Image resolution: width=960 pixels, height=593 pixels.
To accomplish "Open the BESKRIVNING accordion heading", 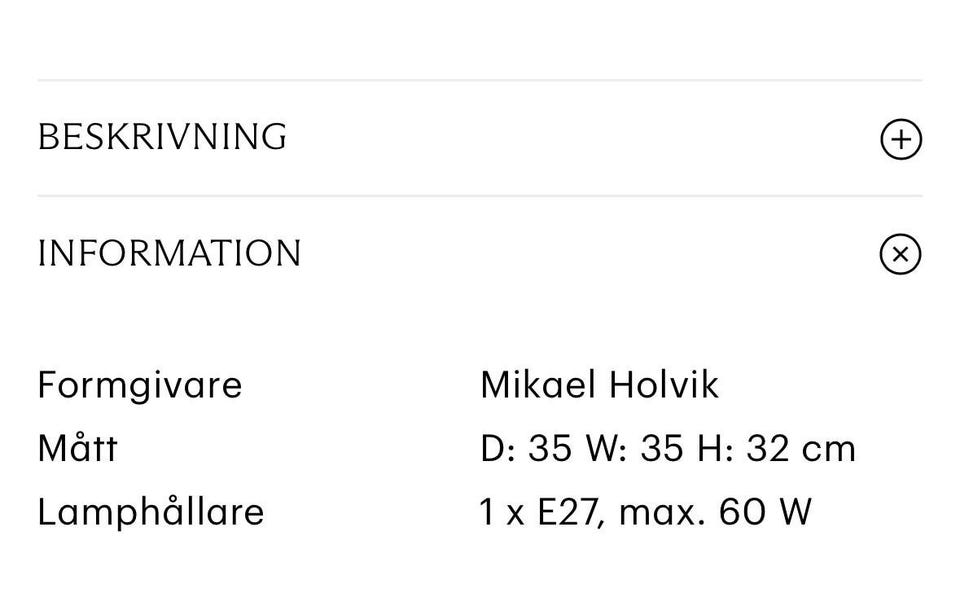I will (x=162, y=138).
